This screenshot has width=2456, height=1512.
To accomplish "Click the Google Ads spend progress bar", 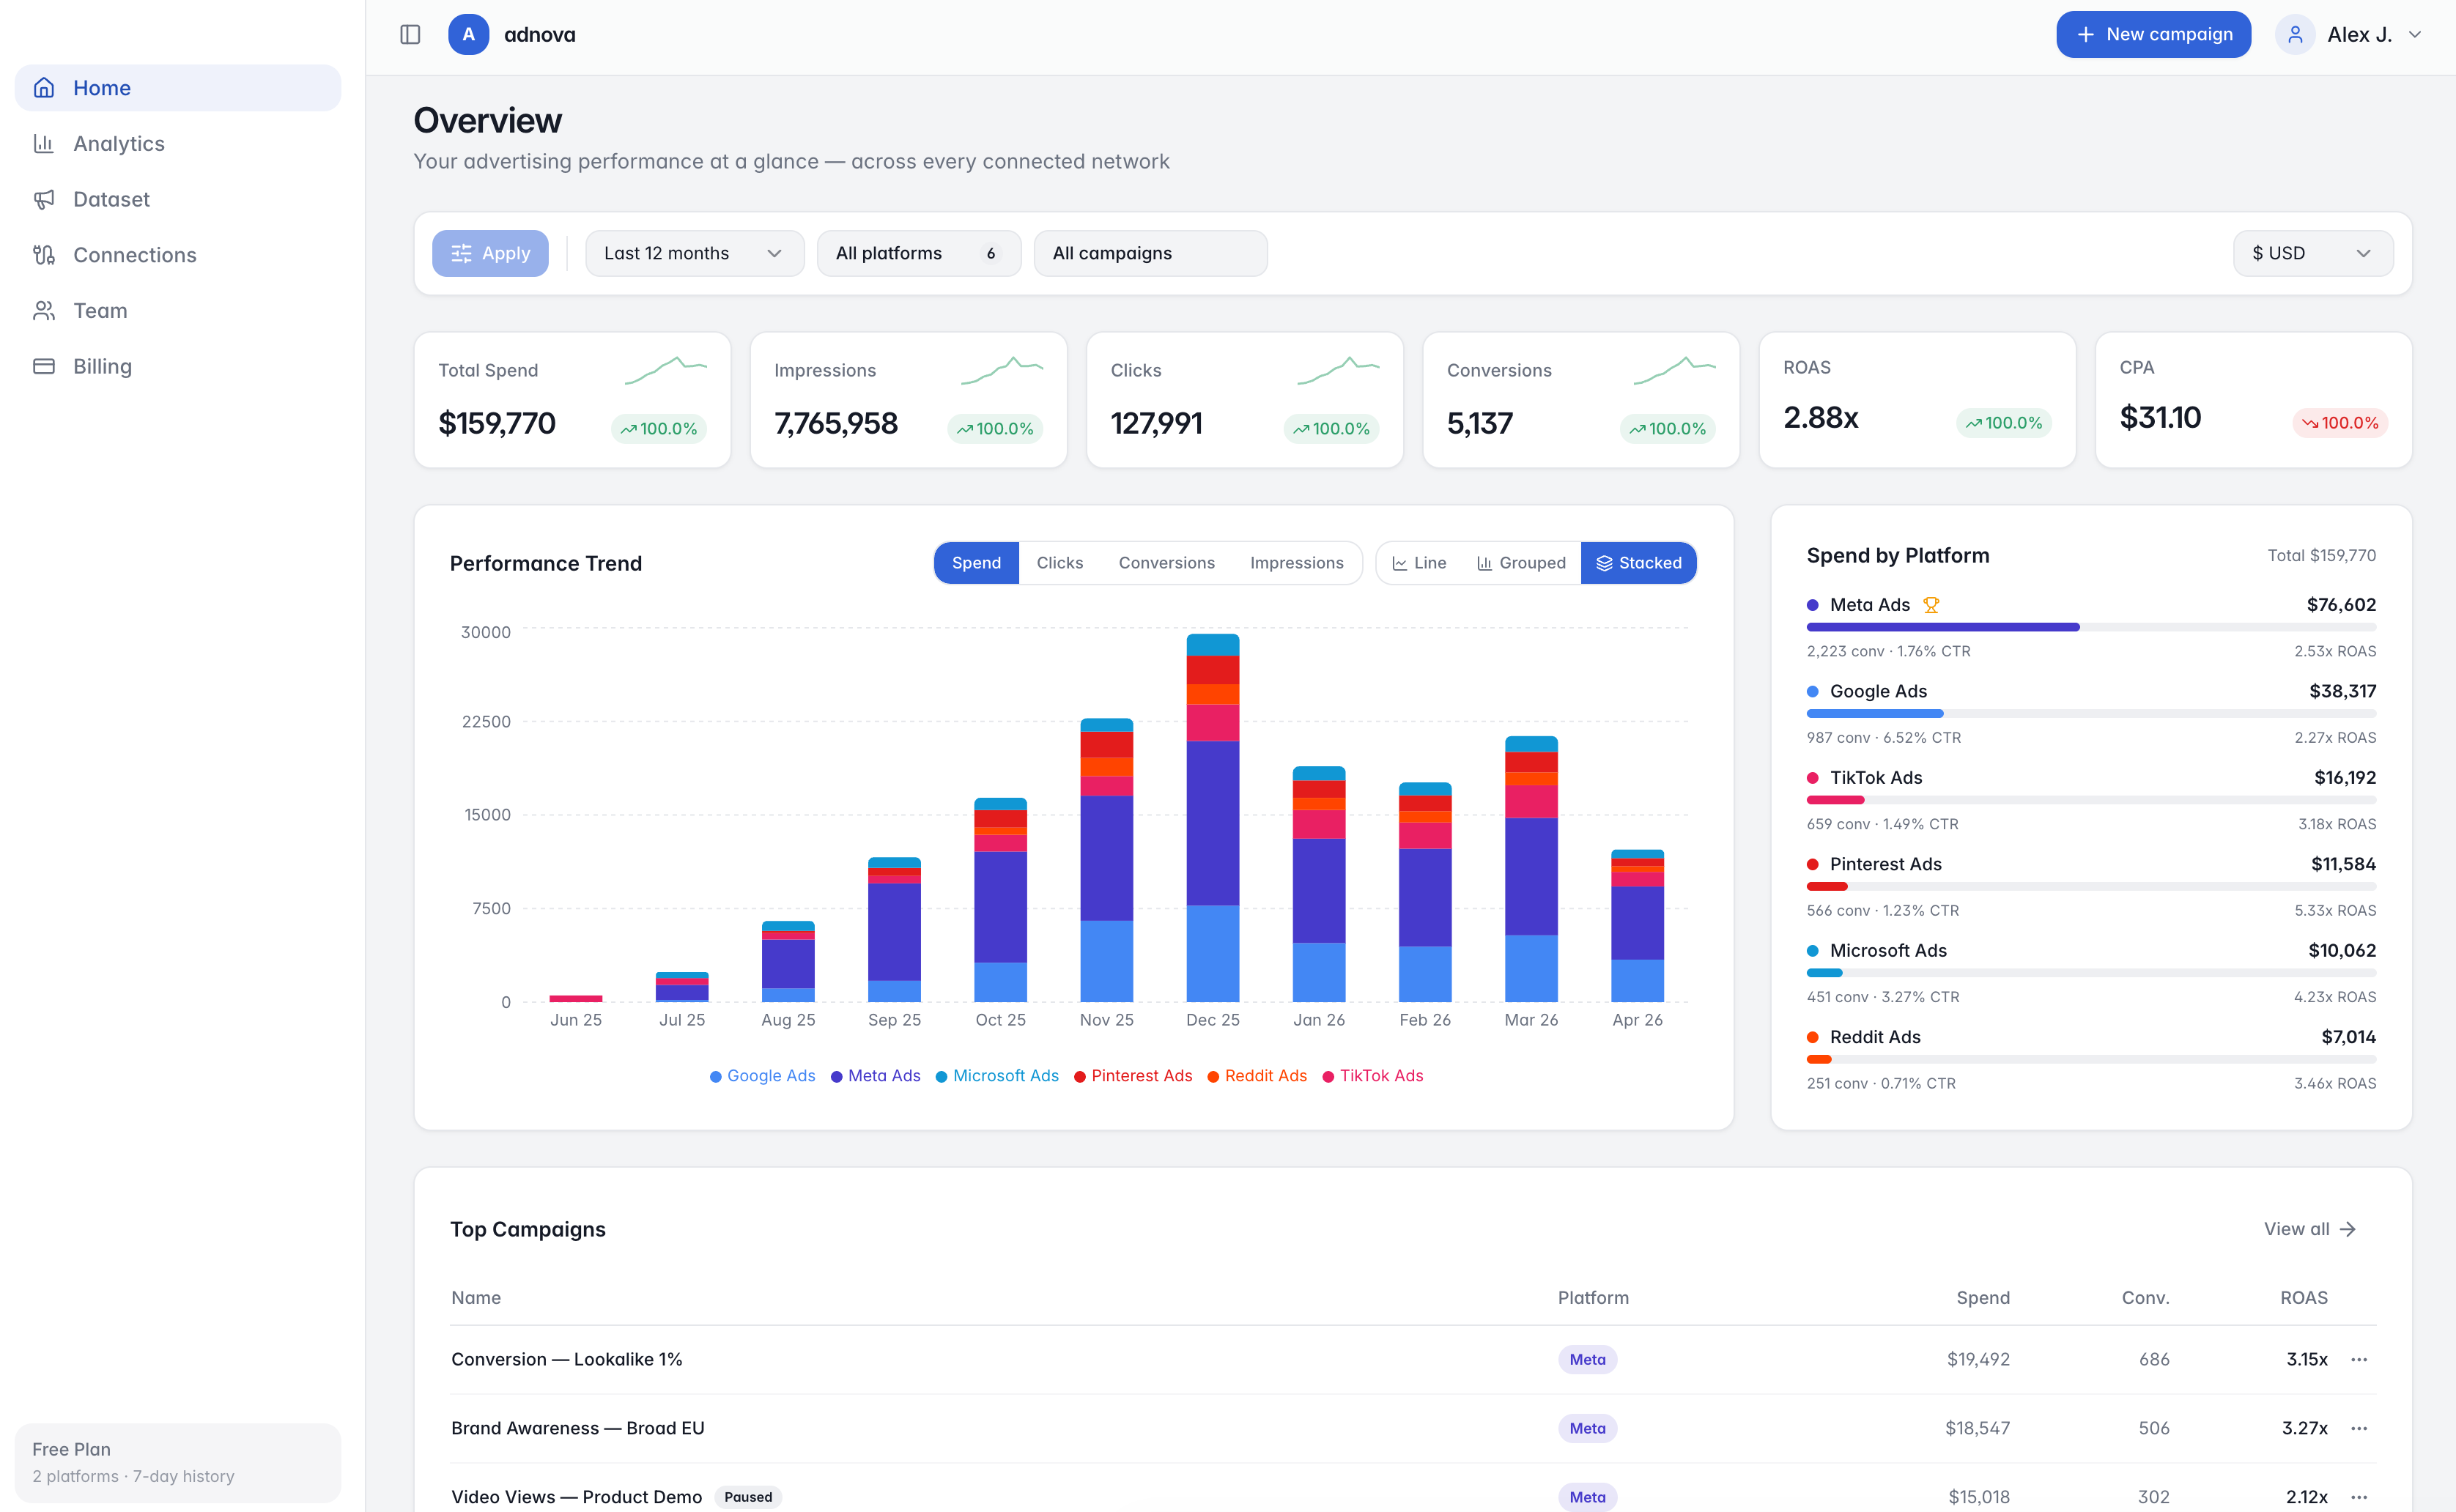I will tap(2091, 714).
